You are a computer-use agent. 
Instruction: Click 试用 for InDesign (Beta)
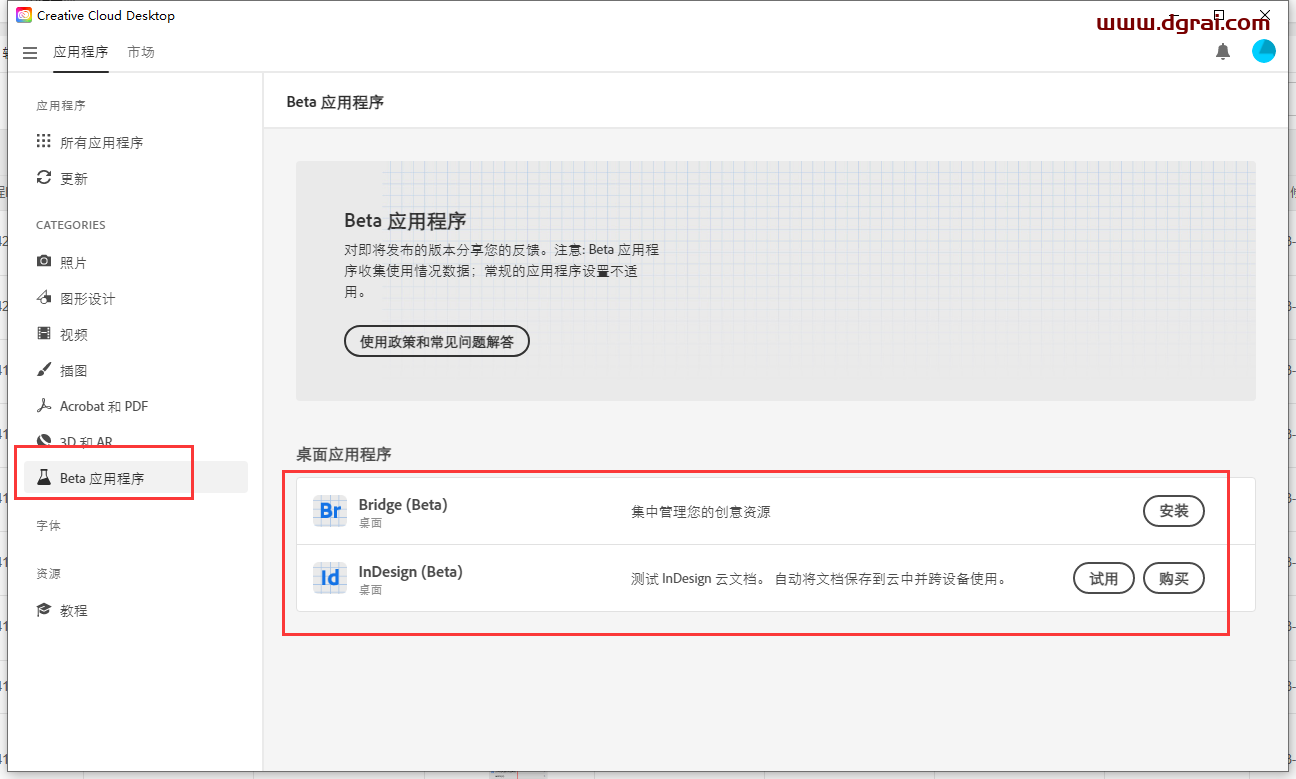[x=1104, y=578]
